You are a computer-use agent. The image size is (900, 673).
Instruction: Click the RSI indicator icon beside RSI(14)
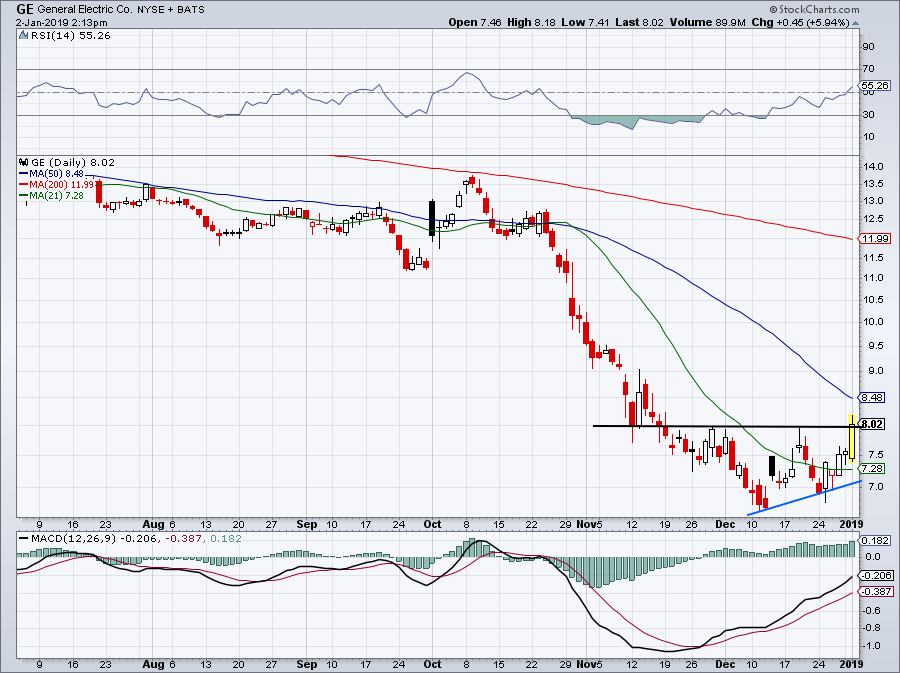point(23,35)
